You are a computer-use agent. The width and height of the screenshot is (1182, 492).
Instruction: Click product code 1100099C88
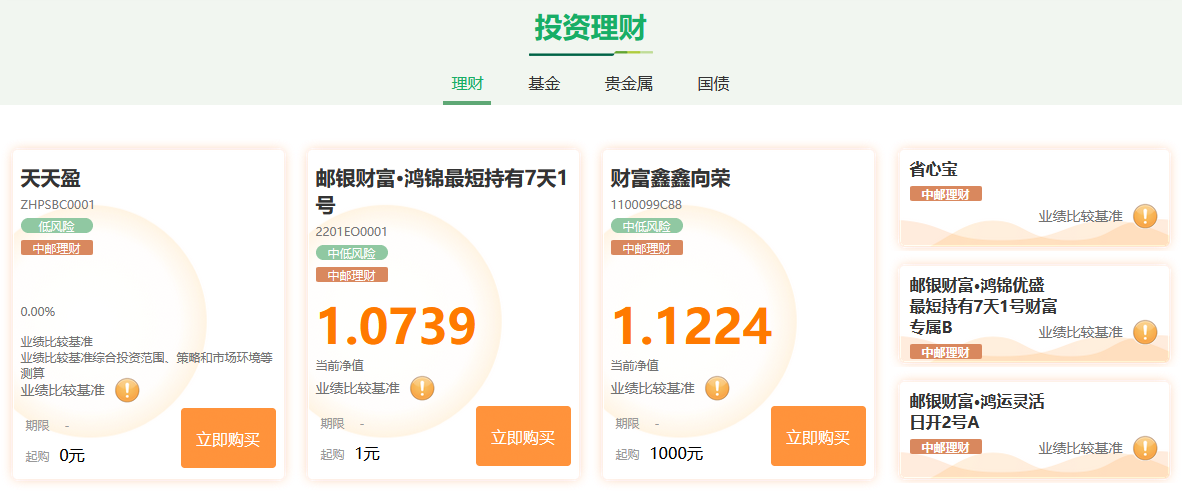646,204
